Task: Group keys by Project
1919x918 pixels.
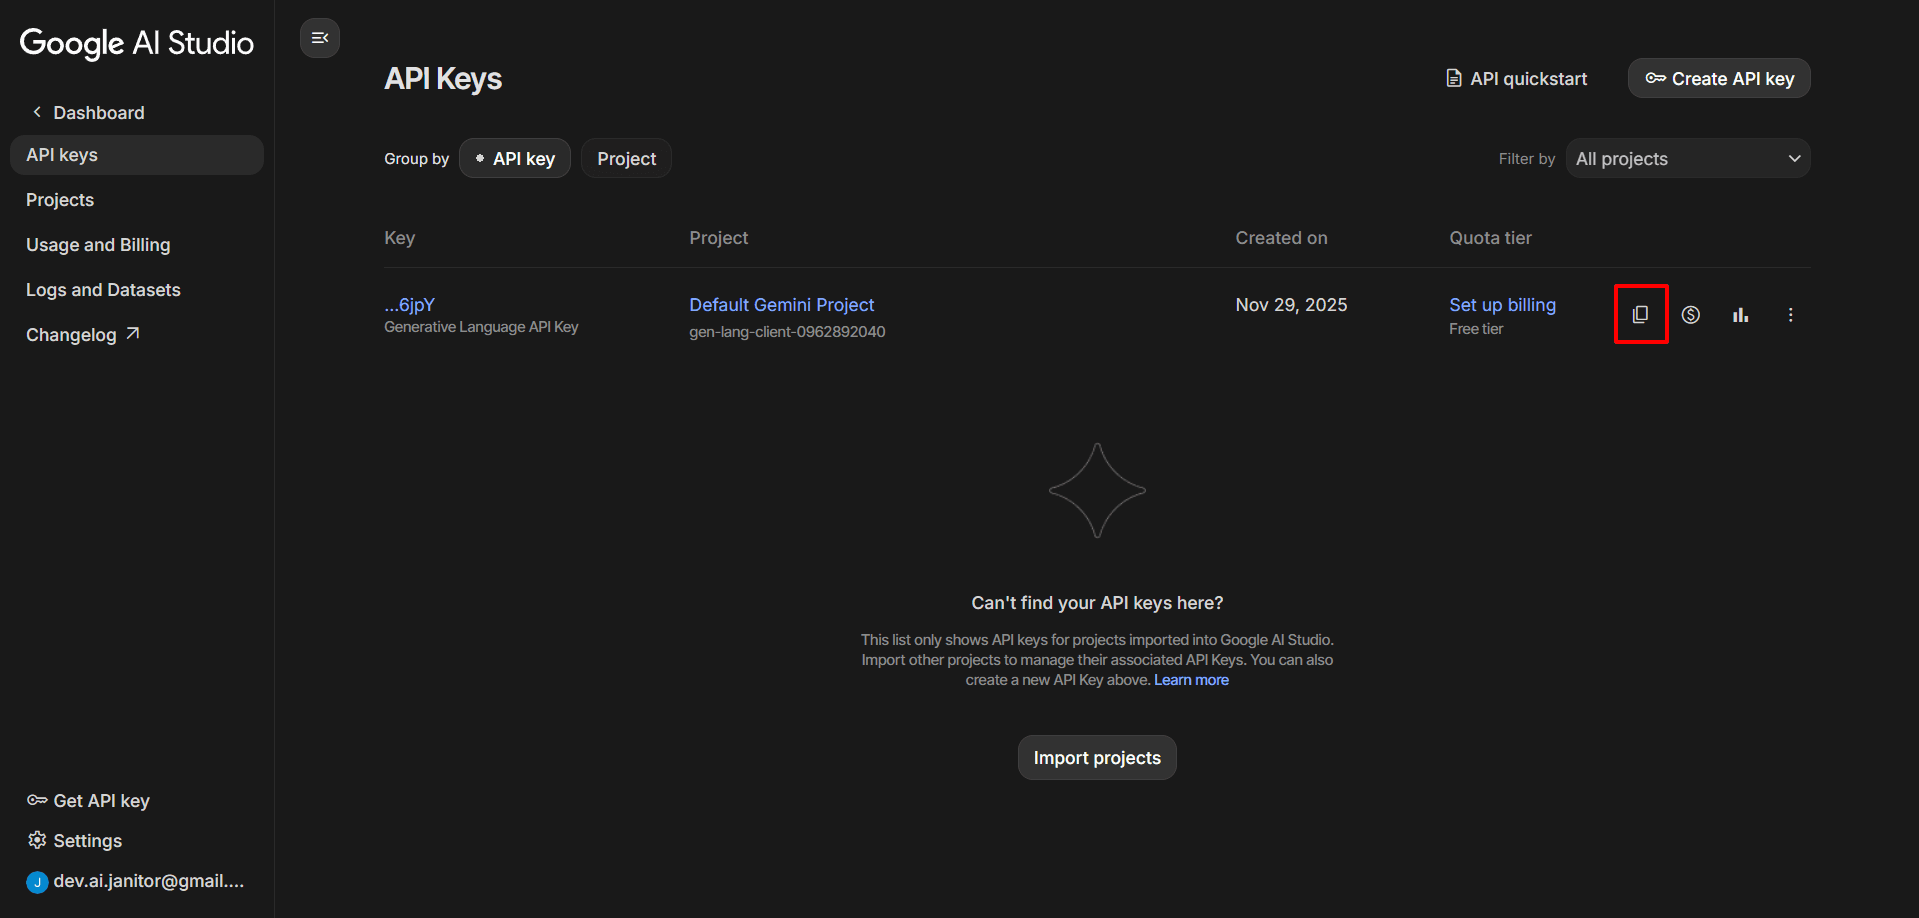Action: [x=626, y=159]
